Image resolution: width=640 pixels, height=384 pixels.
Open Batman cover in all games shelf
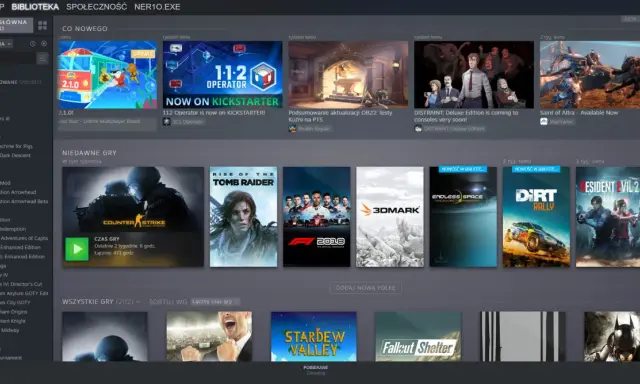[612, 337]
